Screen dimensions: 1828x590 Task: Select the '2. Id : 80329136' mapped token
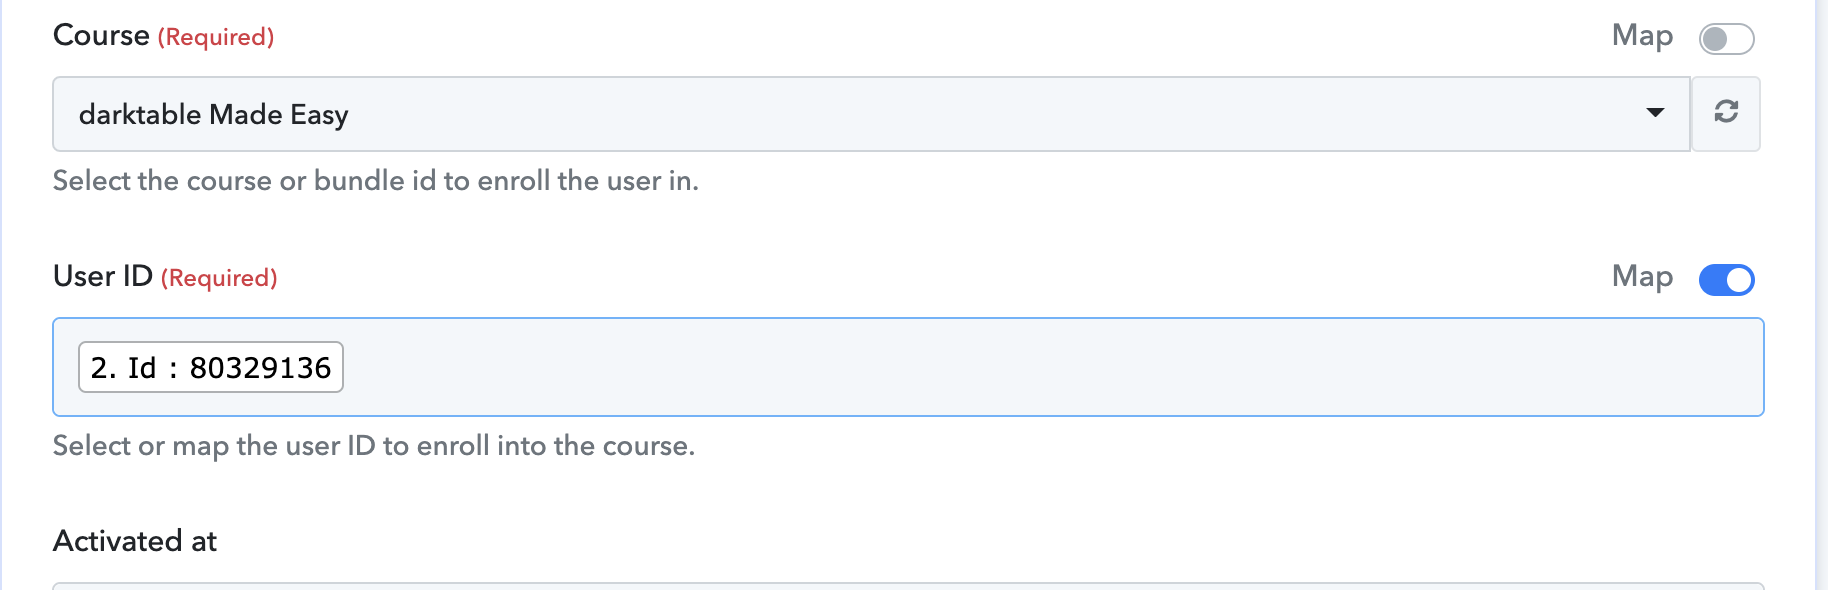pyautogui.click(x=211, y=367)
